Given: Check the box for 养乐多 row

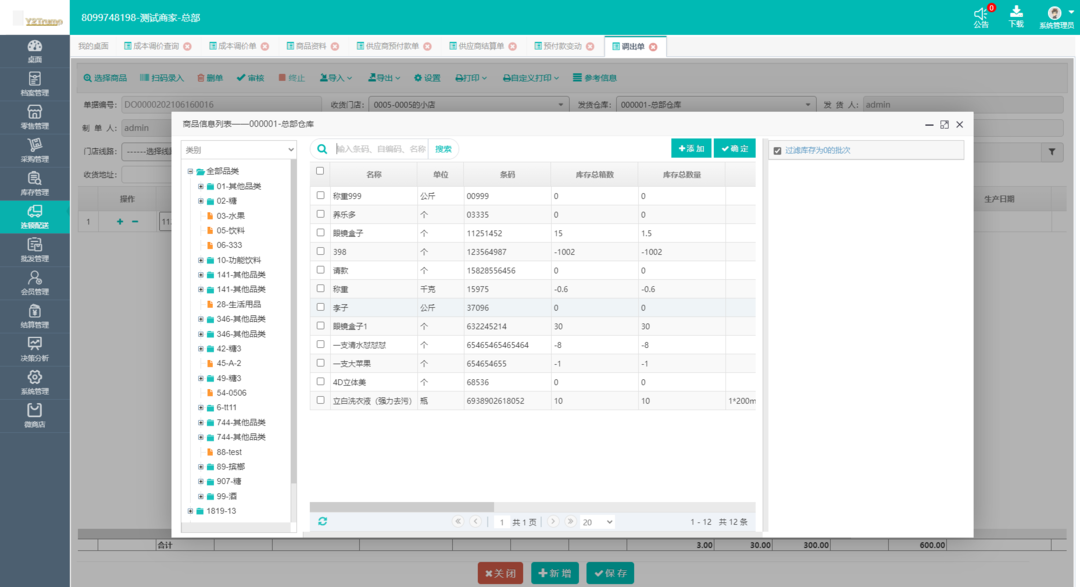Looking at the screenshot, I should point(320,214).
